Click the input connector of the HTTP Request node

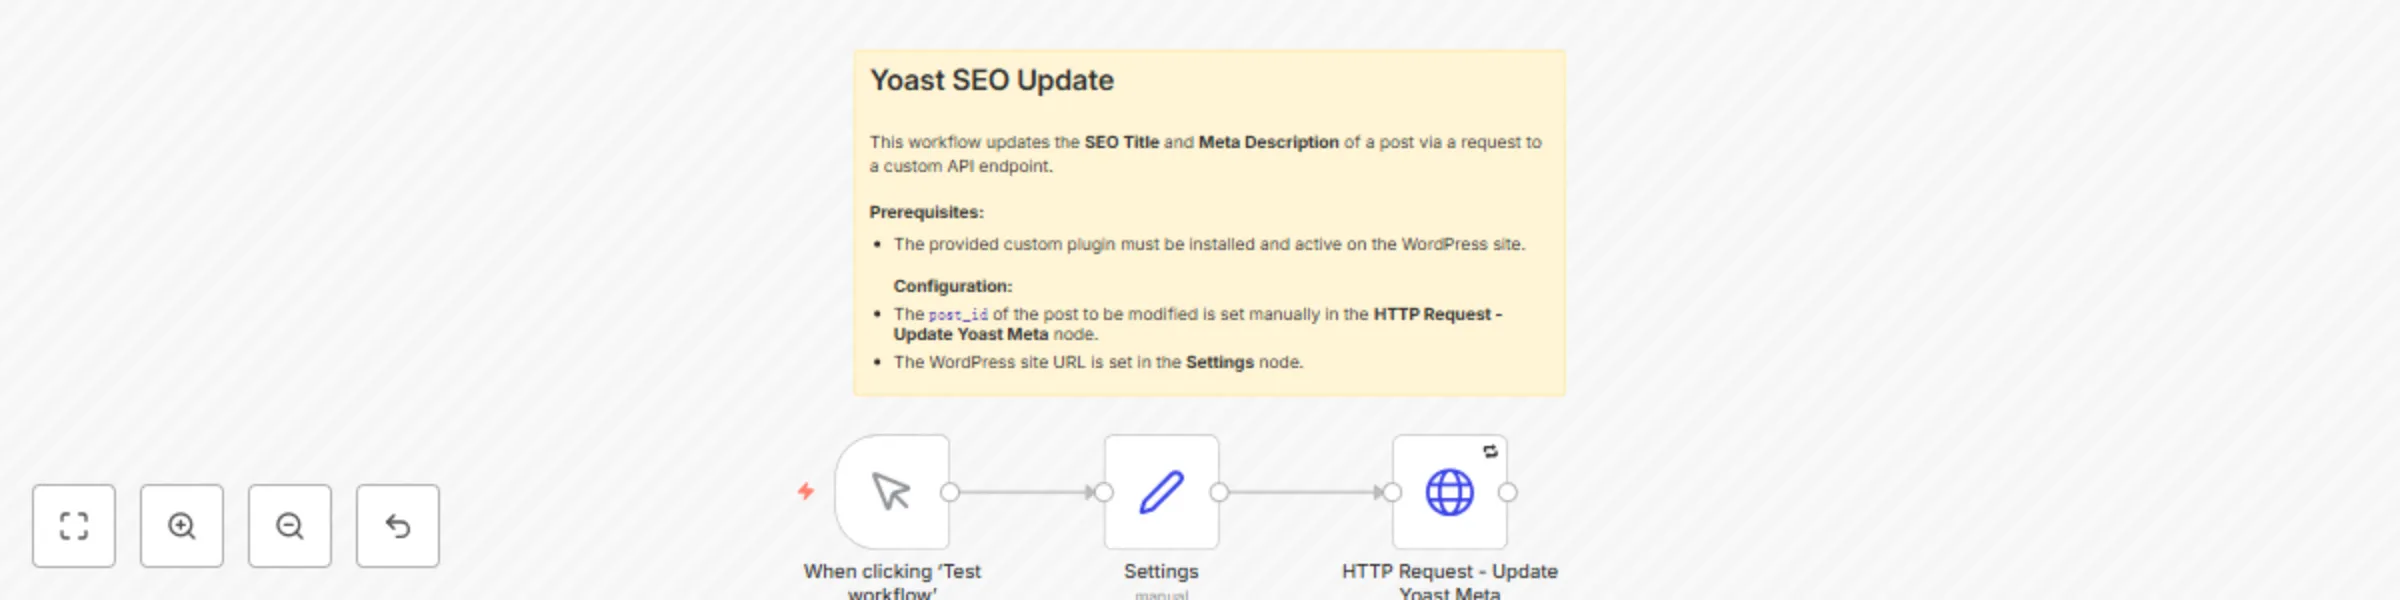pyautogui.click(x=1391, y=492)
